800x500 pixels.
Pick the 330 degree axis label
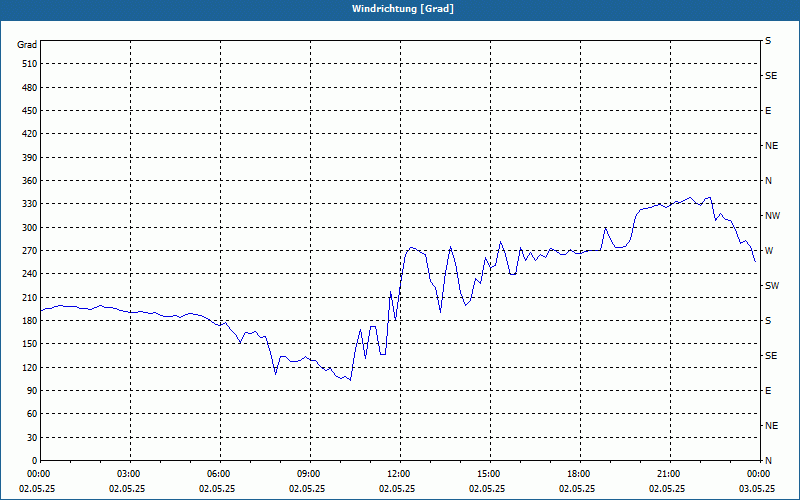point(29,204)
